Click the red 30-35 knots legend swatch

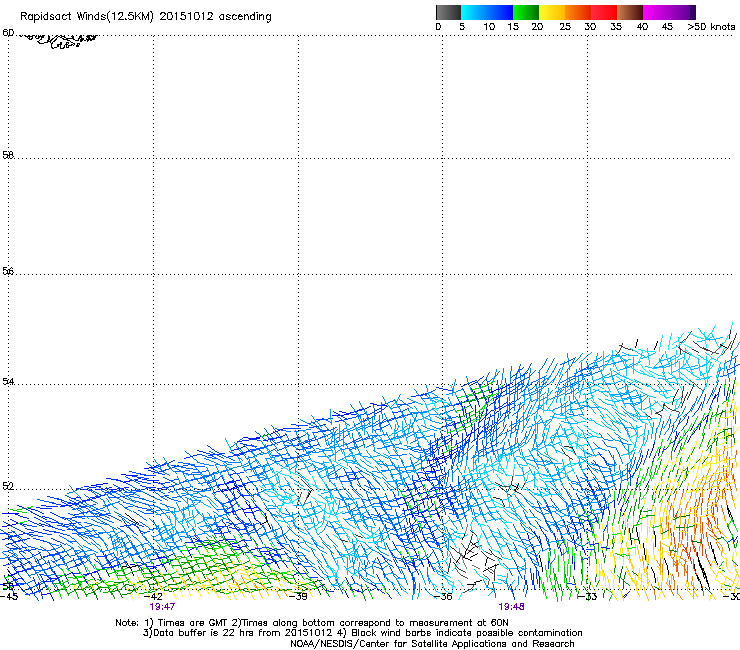[604, 12]
